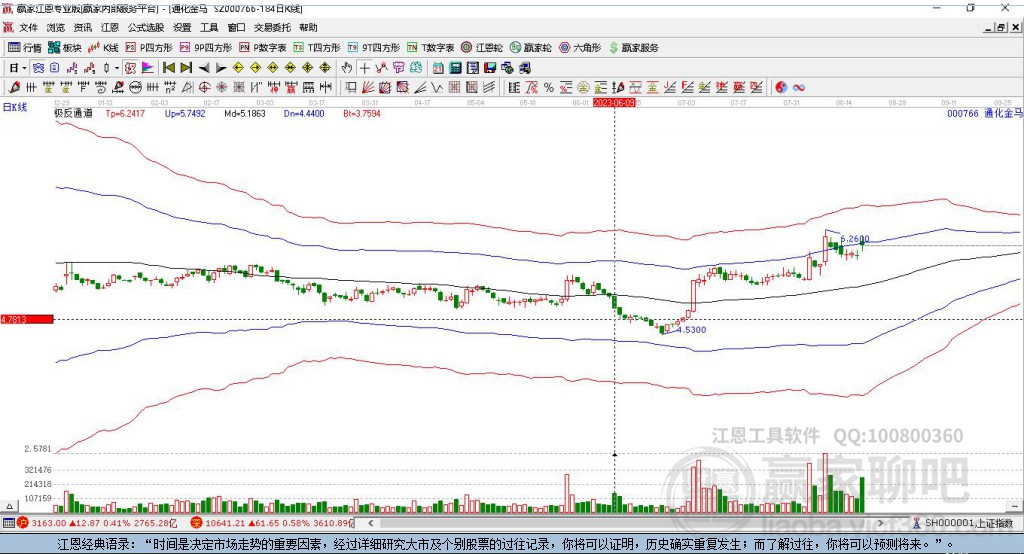Open the 资讯 menu
The image size is (1024, 554).
[82, 27]
